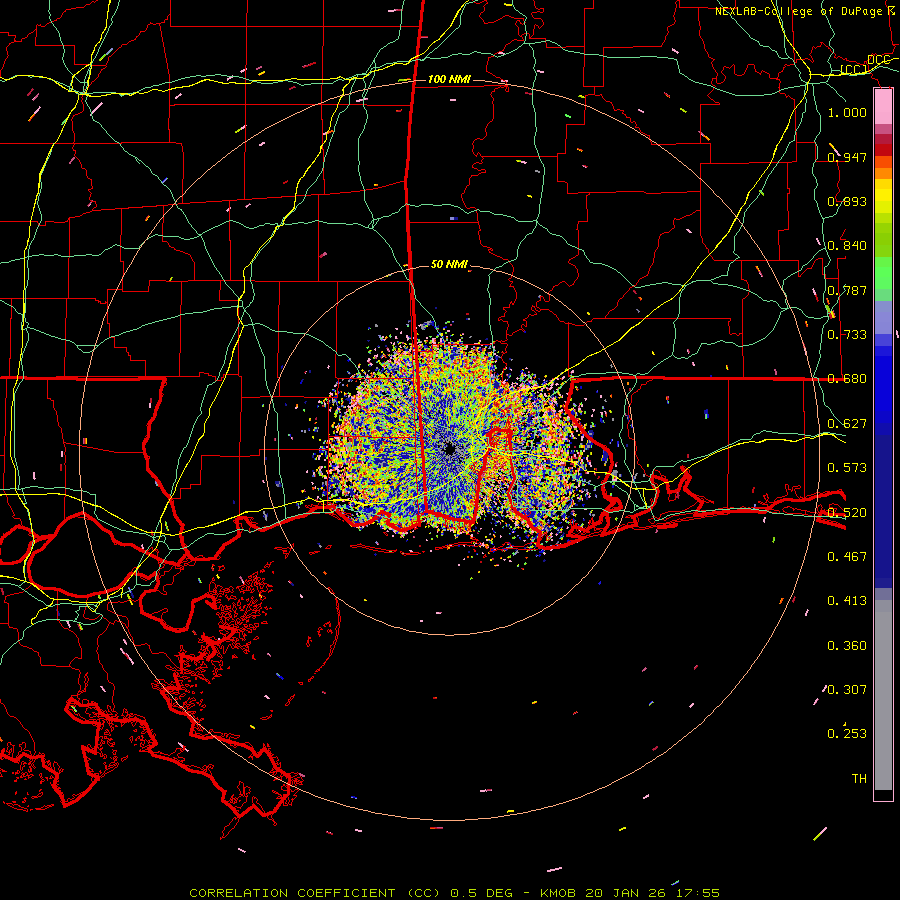Click the 17:55 timestamp in the caption
The height and width of the screenshot is (900, 900).
point(697,893)
